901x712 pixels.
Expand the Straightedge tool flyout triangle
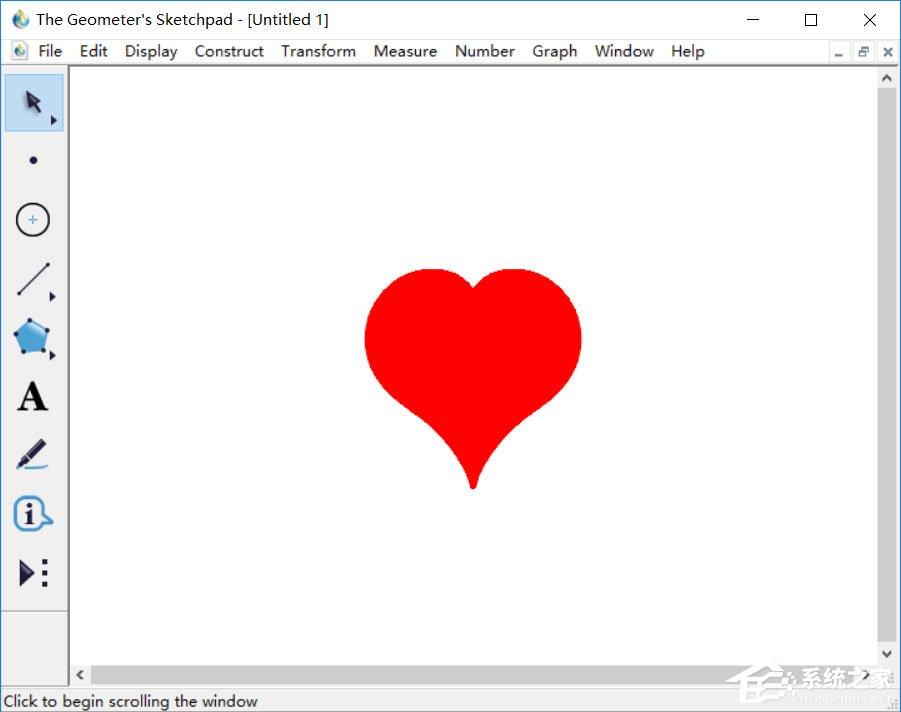(53, 297)
